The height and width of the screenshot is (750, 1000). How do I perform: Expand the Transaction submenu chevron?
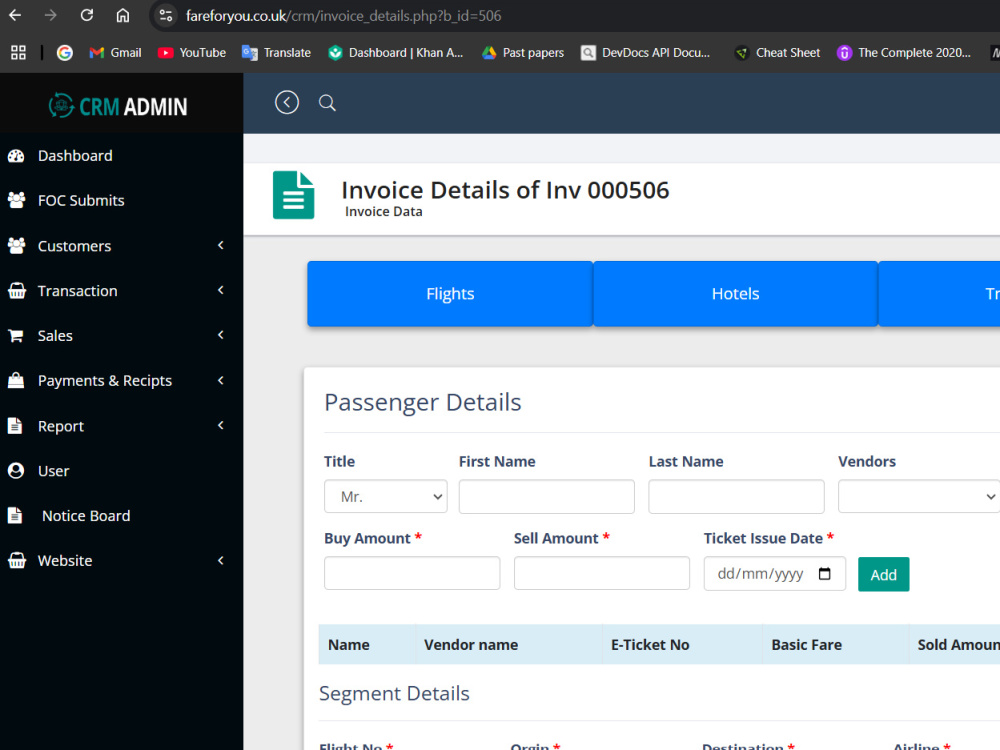click(221, 290)
